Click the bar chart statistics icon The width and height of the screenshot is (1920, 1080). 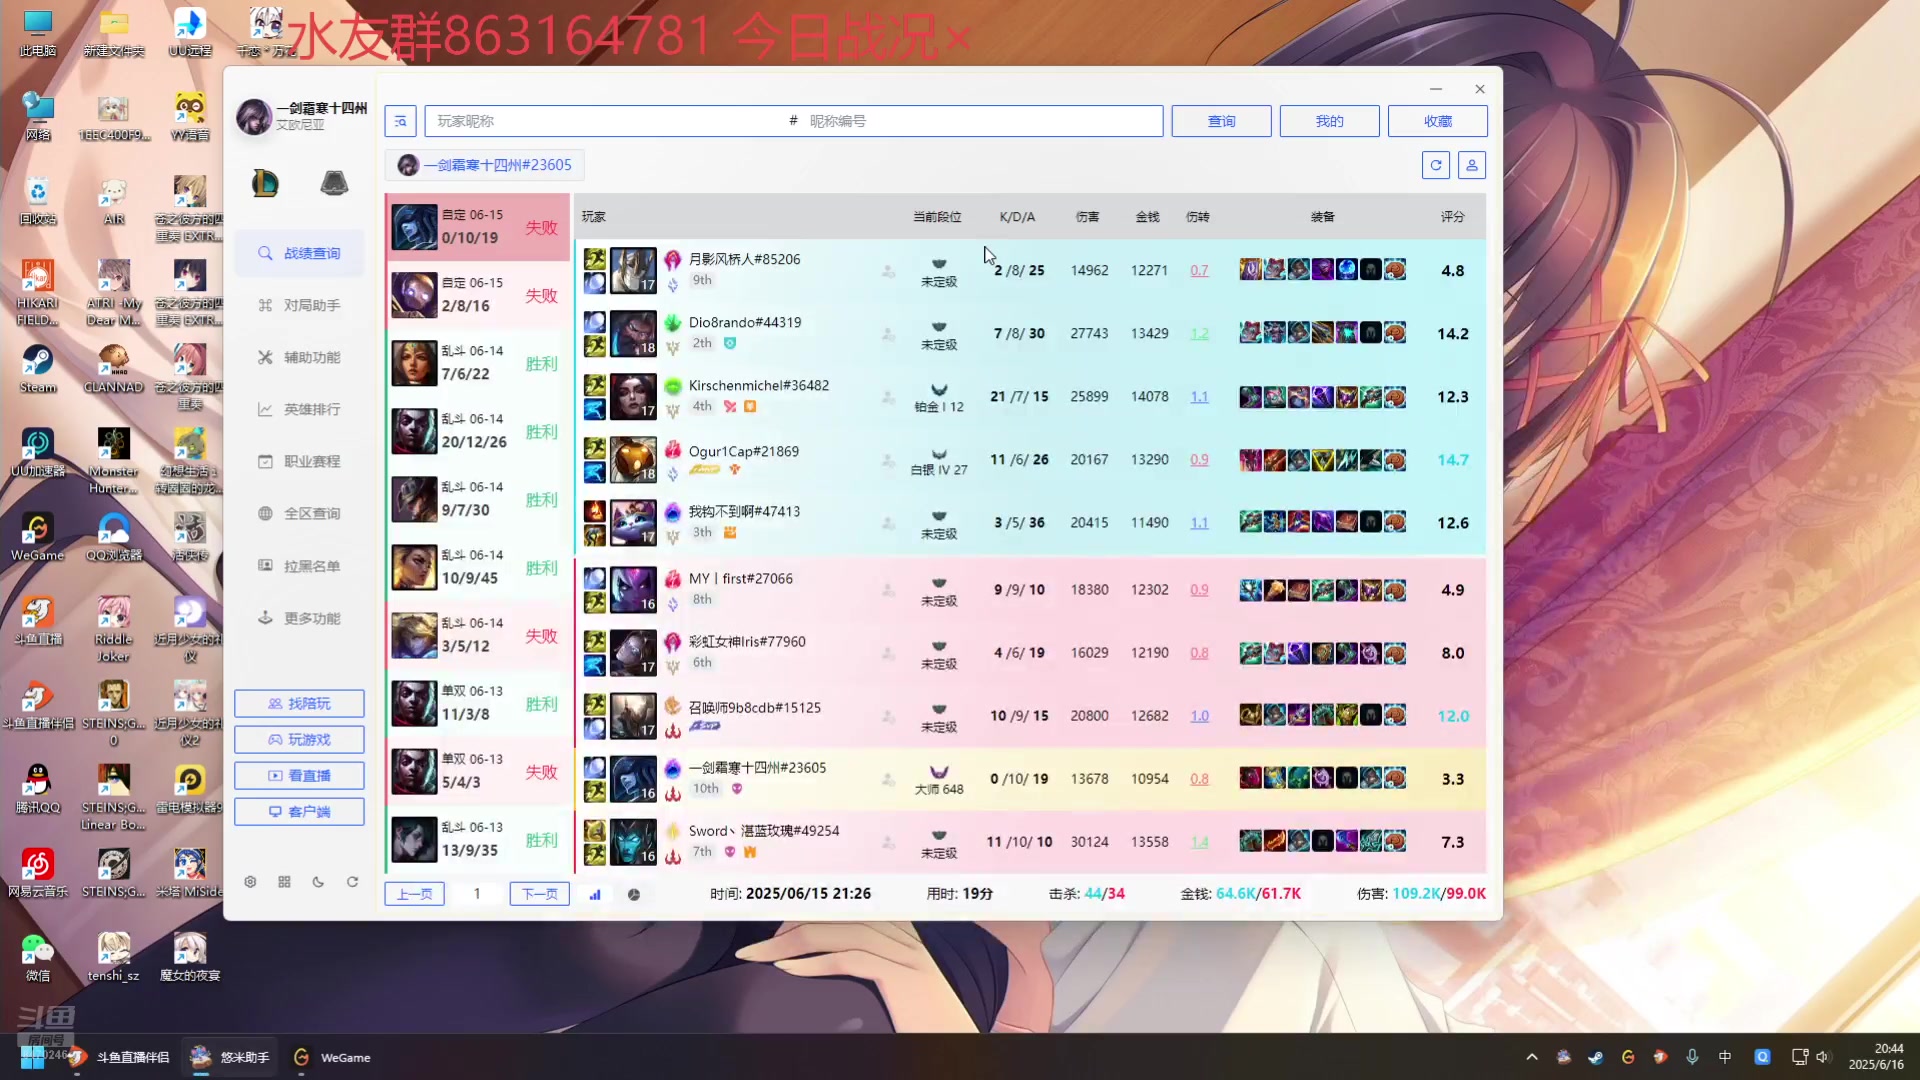(595, 894)
